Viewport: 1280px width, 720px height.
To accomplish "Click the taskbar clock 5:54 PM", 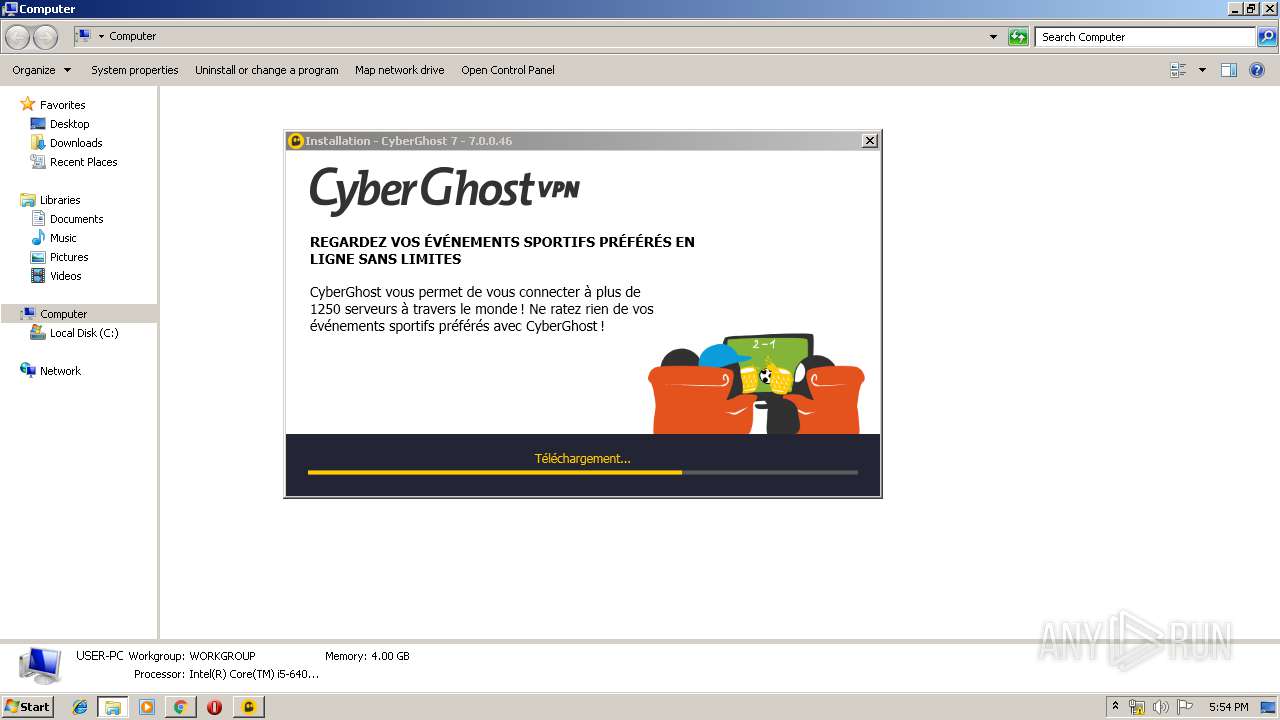I will pos(1228,707).
